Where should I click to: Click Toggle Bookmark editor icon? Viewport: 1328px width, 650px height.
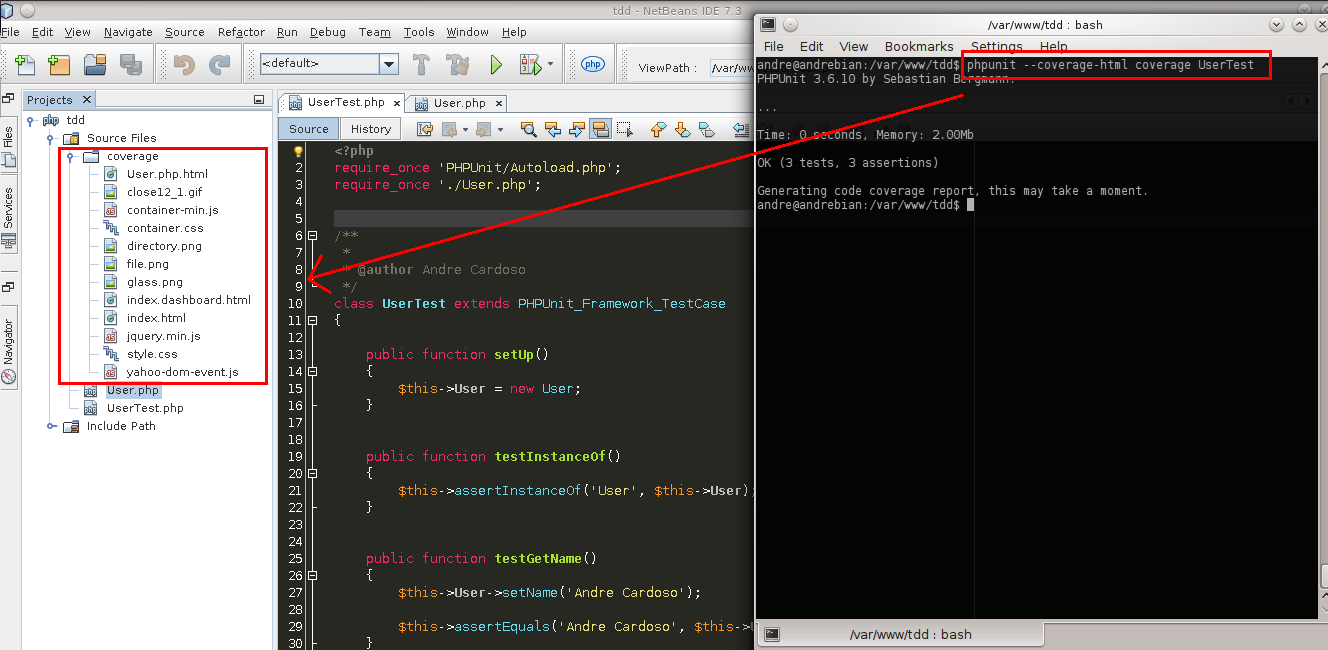[706, 129]
